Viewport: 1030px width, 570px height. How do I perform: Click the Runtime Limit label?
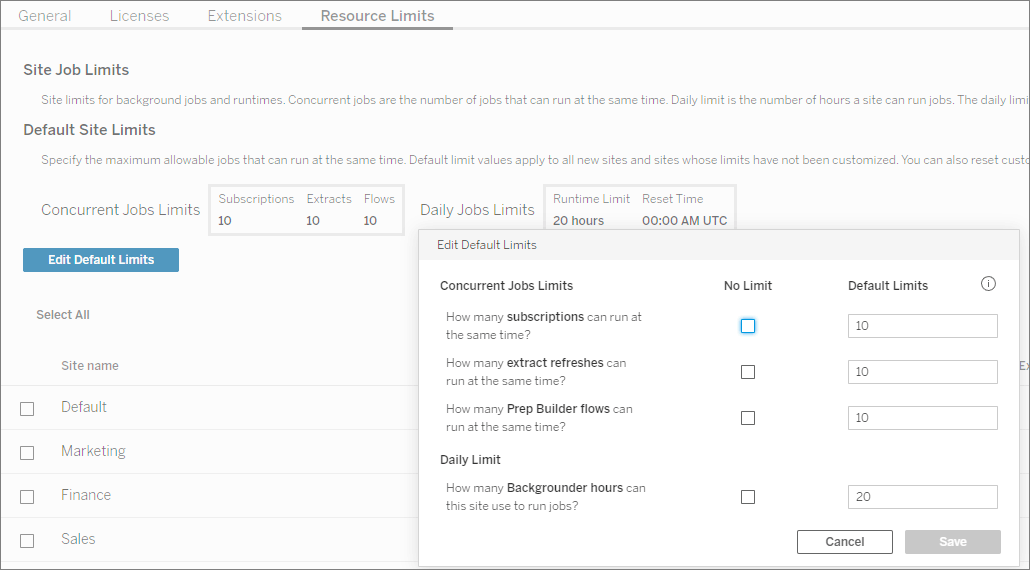(591, 199)
